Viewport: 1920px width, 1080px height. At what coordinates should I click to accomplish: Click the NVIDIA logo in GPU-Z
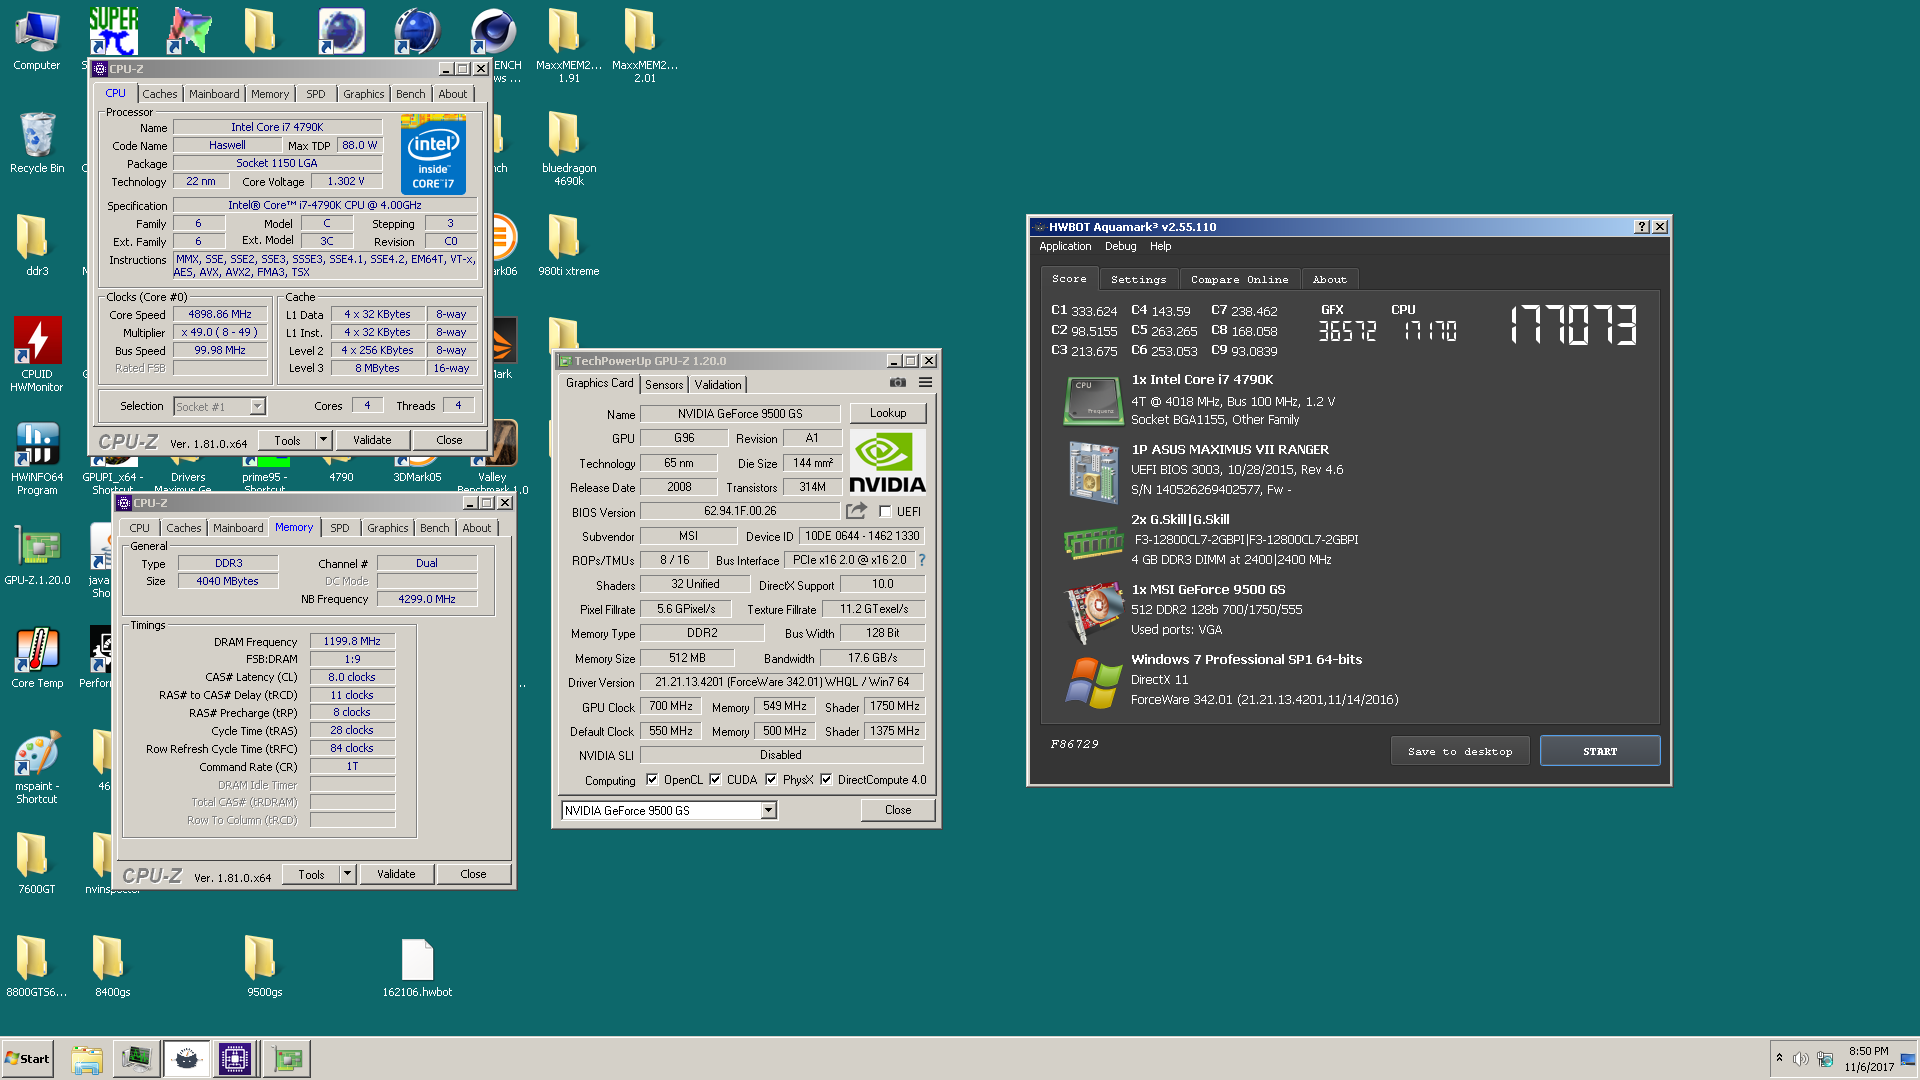(887, 463)
